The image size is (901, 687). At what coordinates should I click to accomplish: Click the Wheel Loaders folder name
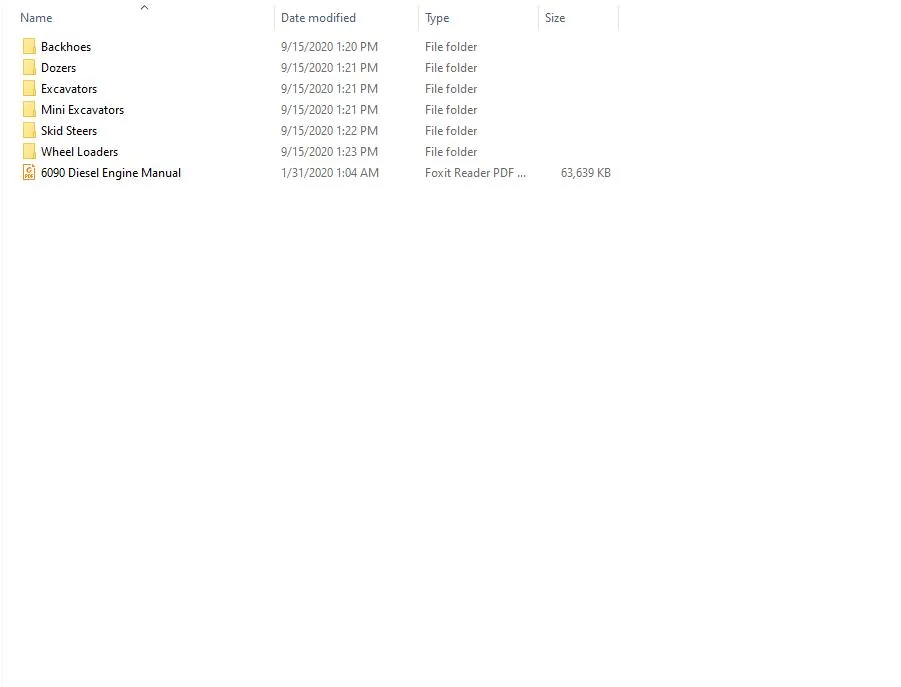coord(79,152)
